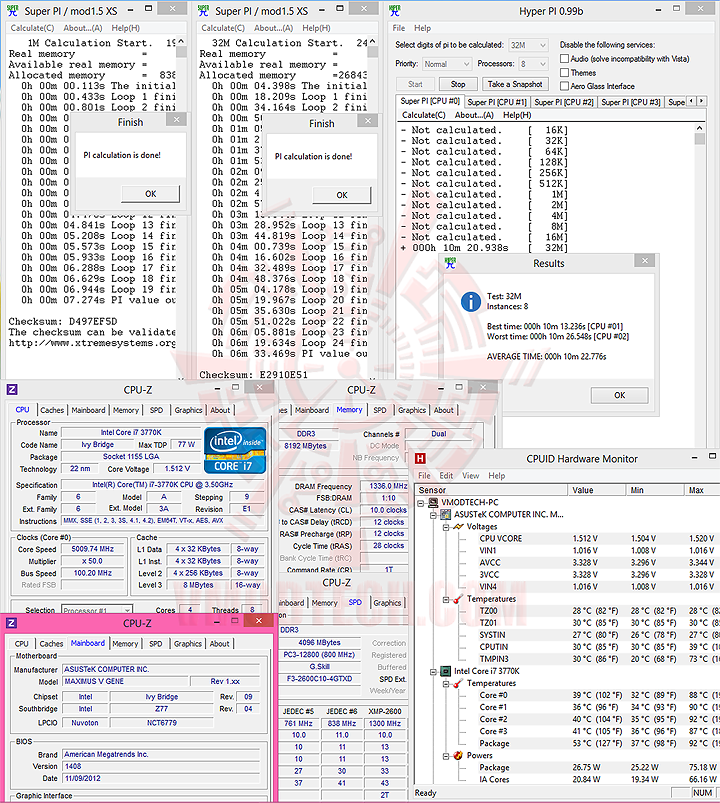The width and height of the screenshot is (720, 803).
Task: Toggle the Aero Glass Interface checkbox
Action: coord(564,86)
